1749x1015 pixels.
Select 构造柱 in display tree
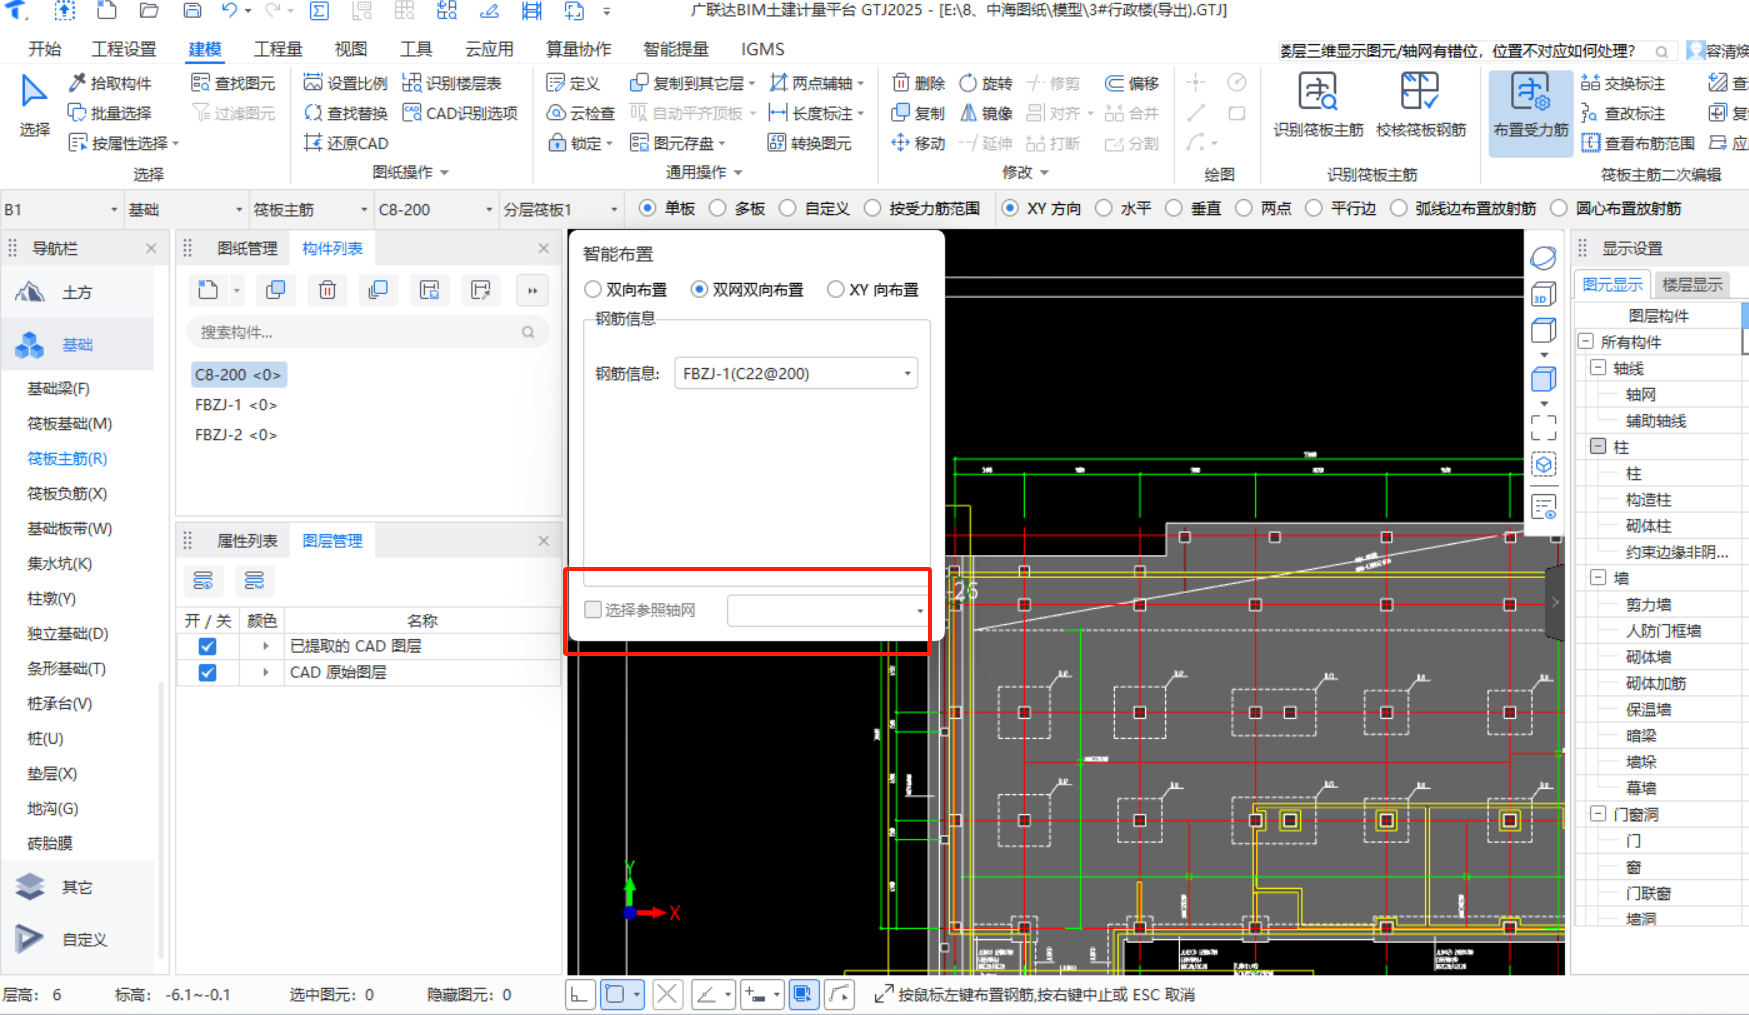click(1648, 499)
